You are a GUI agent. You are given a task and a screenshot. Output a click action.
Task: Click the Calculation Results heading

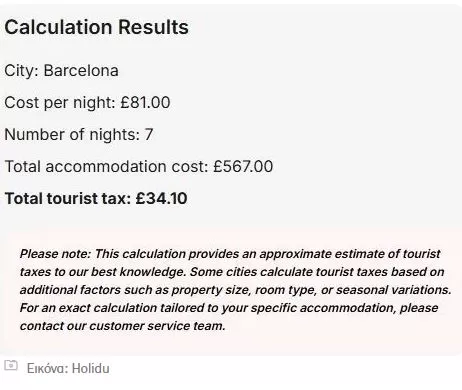point(97,27)
